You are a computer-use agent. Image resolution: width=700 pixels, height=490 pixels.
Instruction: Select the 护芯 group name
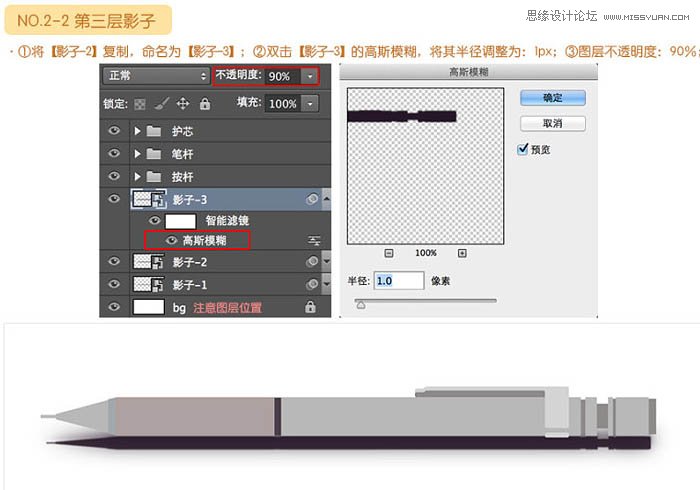tap(182, 131)
